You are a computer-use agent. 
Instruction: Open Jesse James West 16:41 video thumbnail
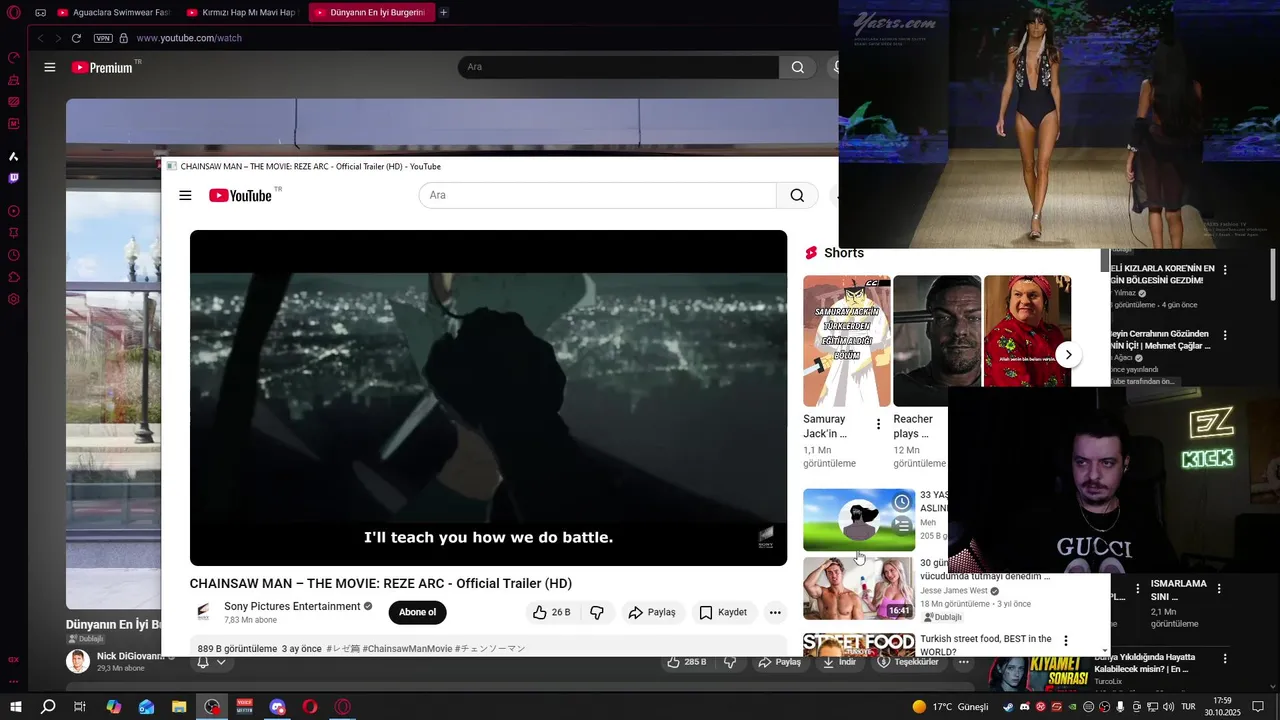[859, 589]
